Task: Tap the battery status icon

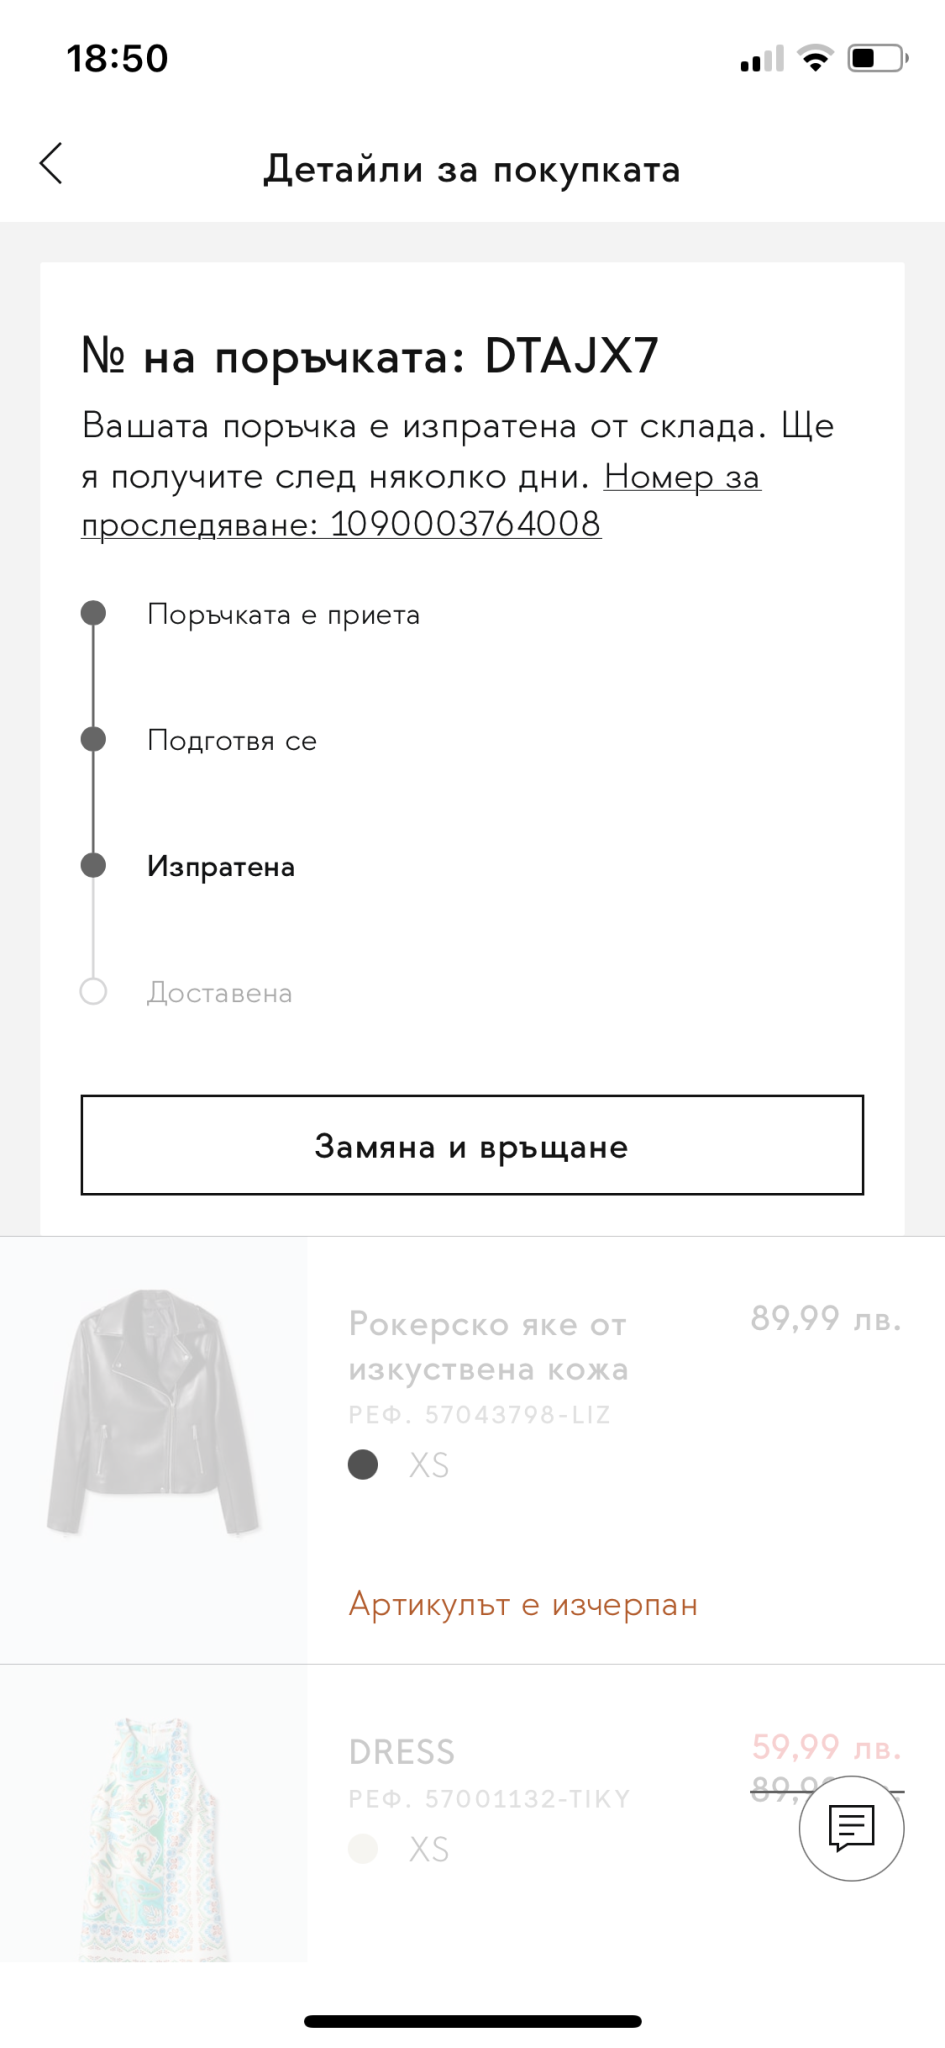Action: tap(877, 59)
